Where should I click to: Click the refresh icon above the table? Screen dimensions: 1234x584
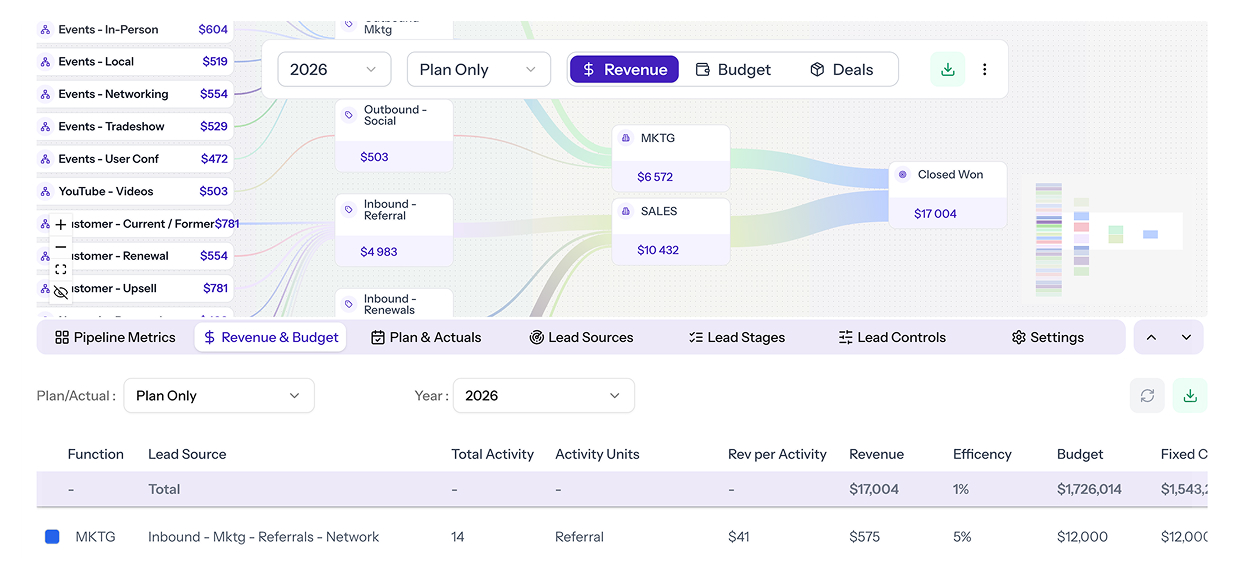1147,396
